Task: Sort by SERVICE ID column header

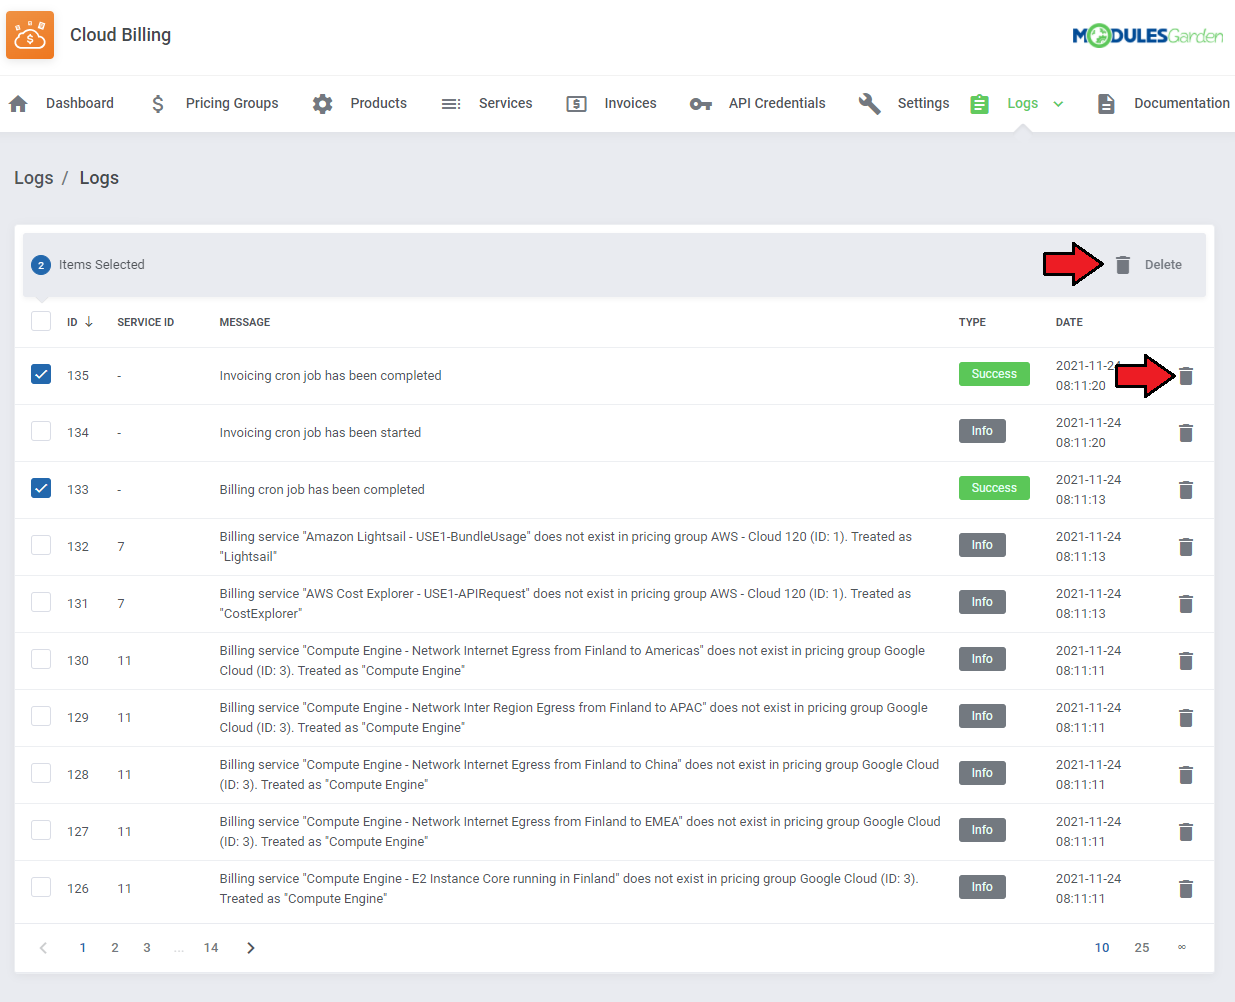Action: (146, 322)
